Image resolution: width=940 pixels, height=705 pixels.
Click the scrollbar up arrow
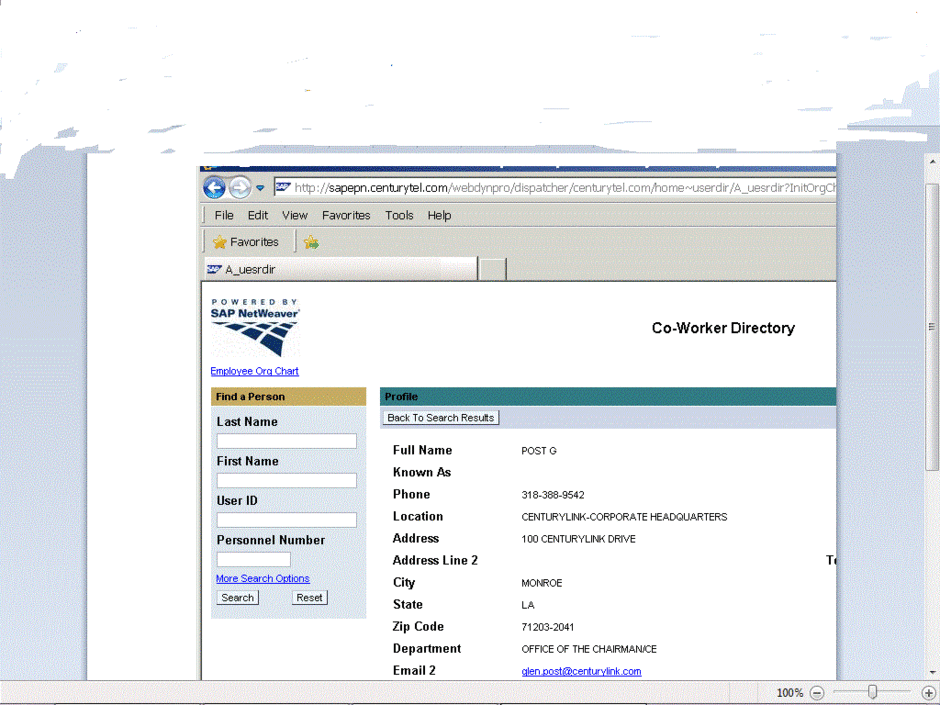(x=932, y=162)
